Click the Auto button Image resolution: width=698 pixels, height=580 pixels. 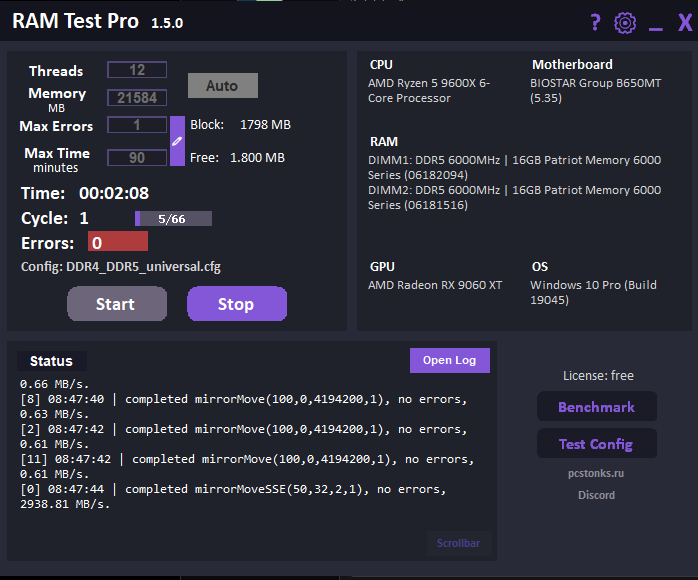[x=223, y=85]
